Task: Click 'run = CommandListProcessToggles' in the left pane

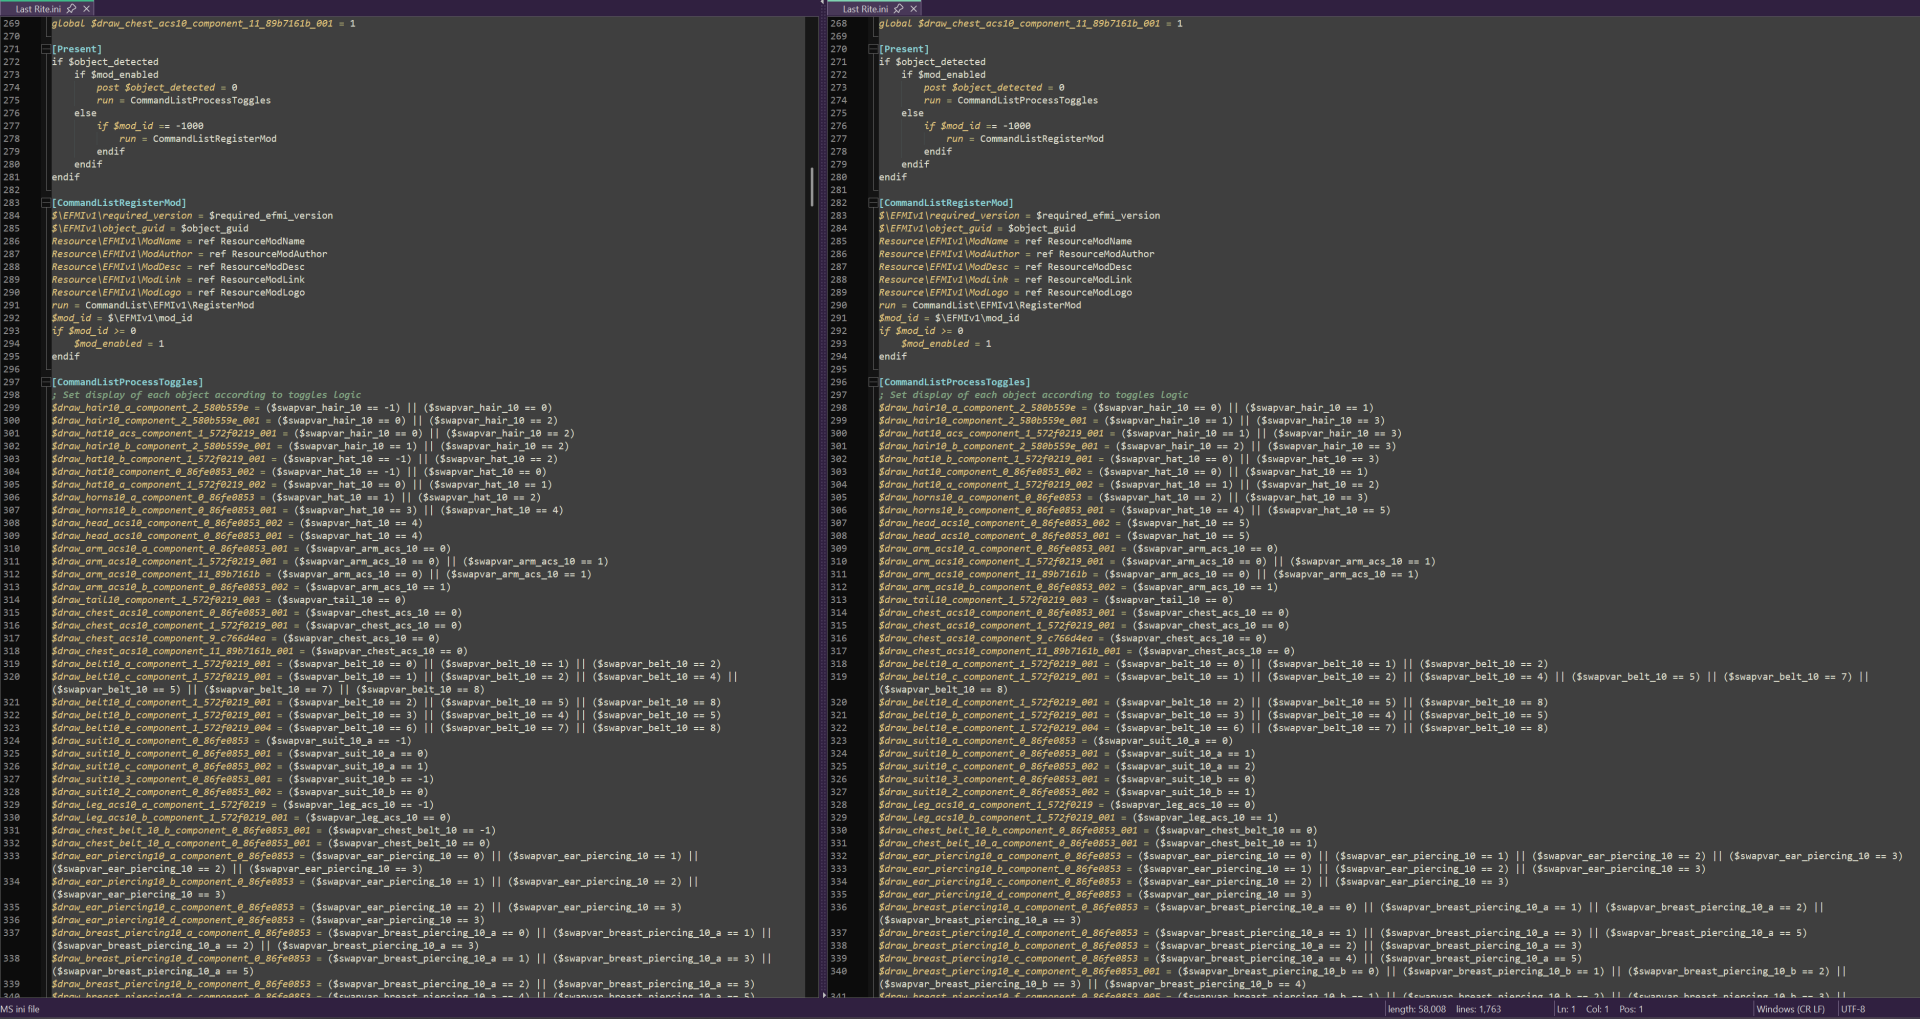Action: click(184, 100)
